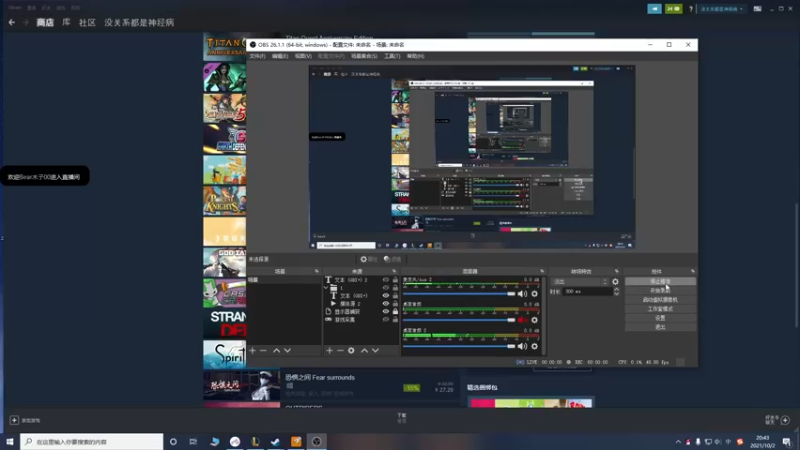Screen dimensions: 800x450
Task: Toggle visibility of 文本 (GDI+) 2 source
Action: point(386,280)
